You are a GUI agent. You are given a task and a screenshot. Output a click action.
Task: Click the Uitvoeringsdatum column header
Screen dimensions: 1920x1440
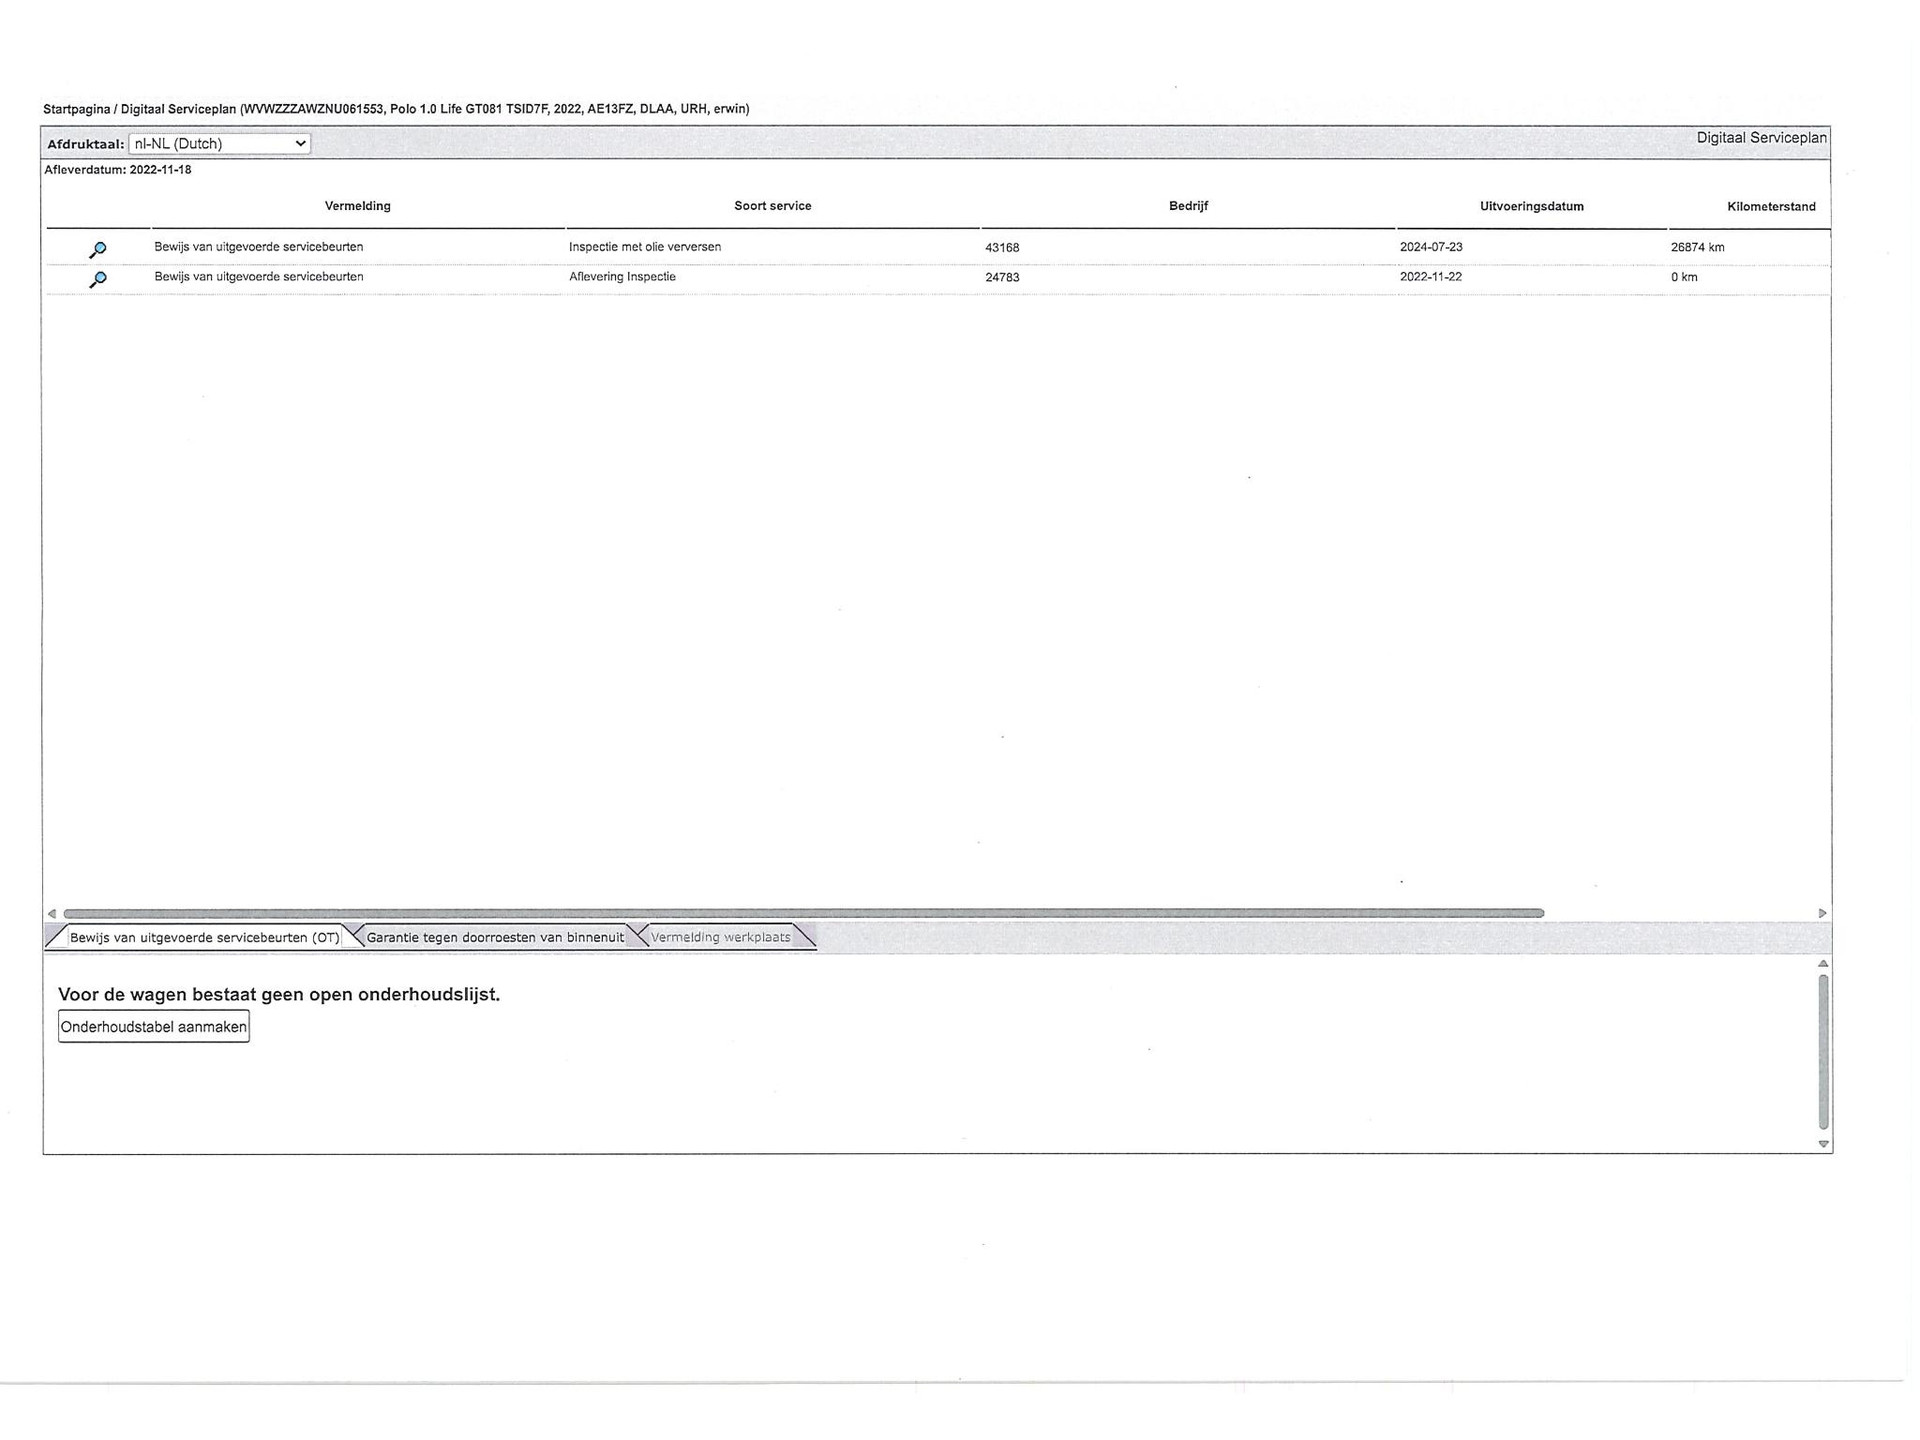(1531, 207)
